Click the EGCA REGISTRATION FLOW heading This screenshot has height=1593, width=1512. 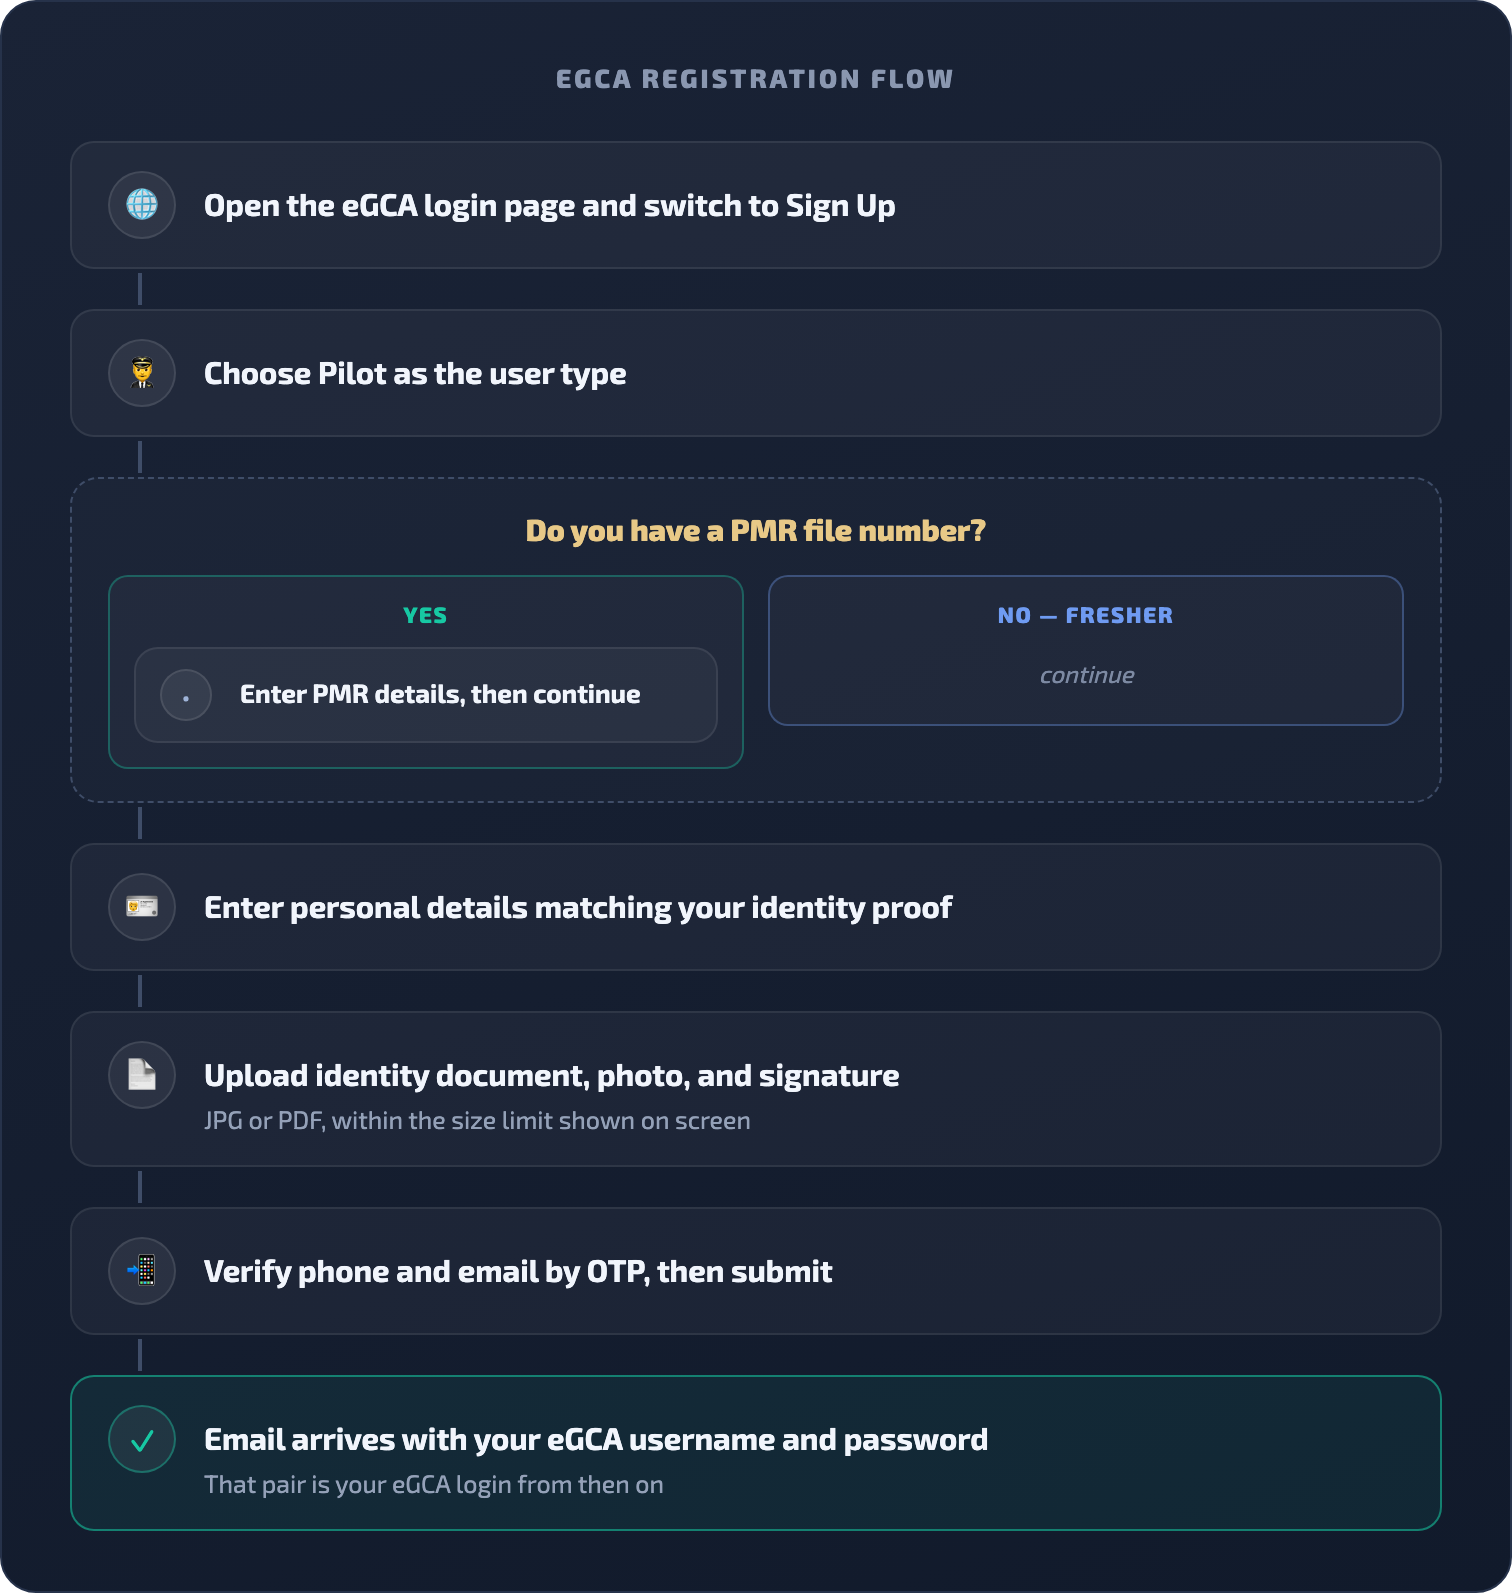[755, 79]
